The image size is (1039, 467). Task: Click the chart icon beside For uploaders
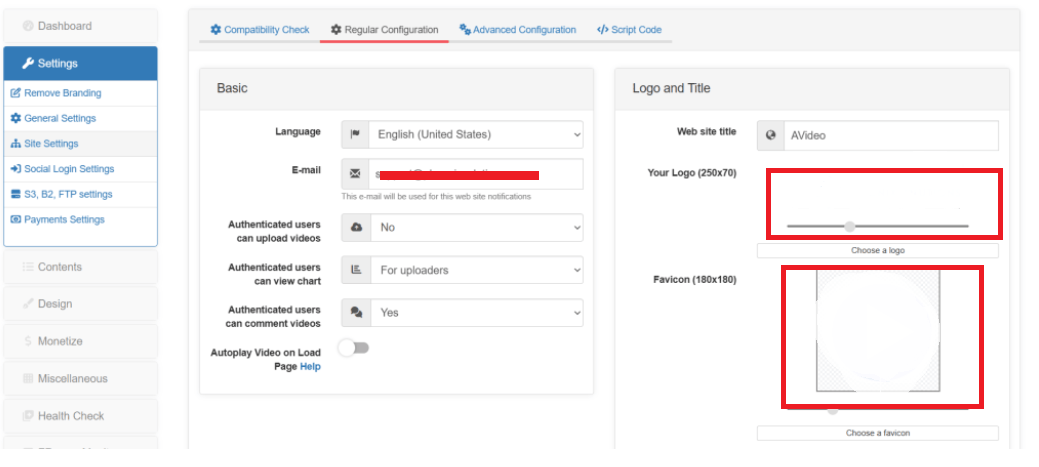coord(355,270)
